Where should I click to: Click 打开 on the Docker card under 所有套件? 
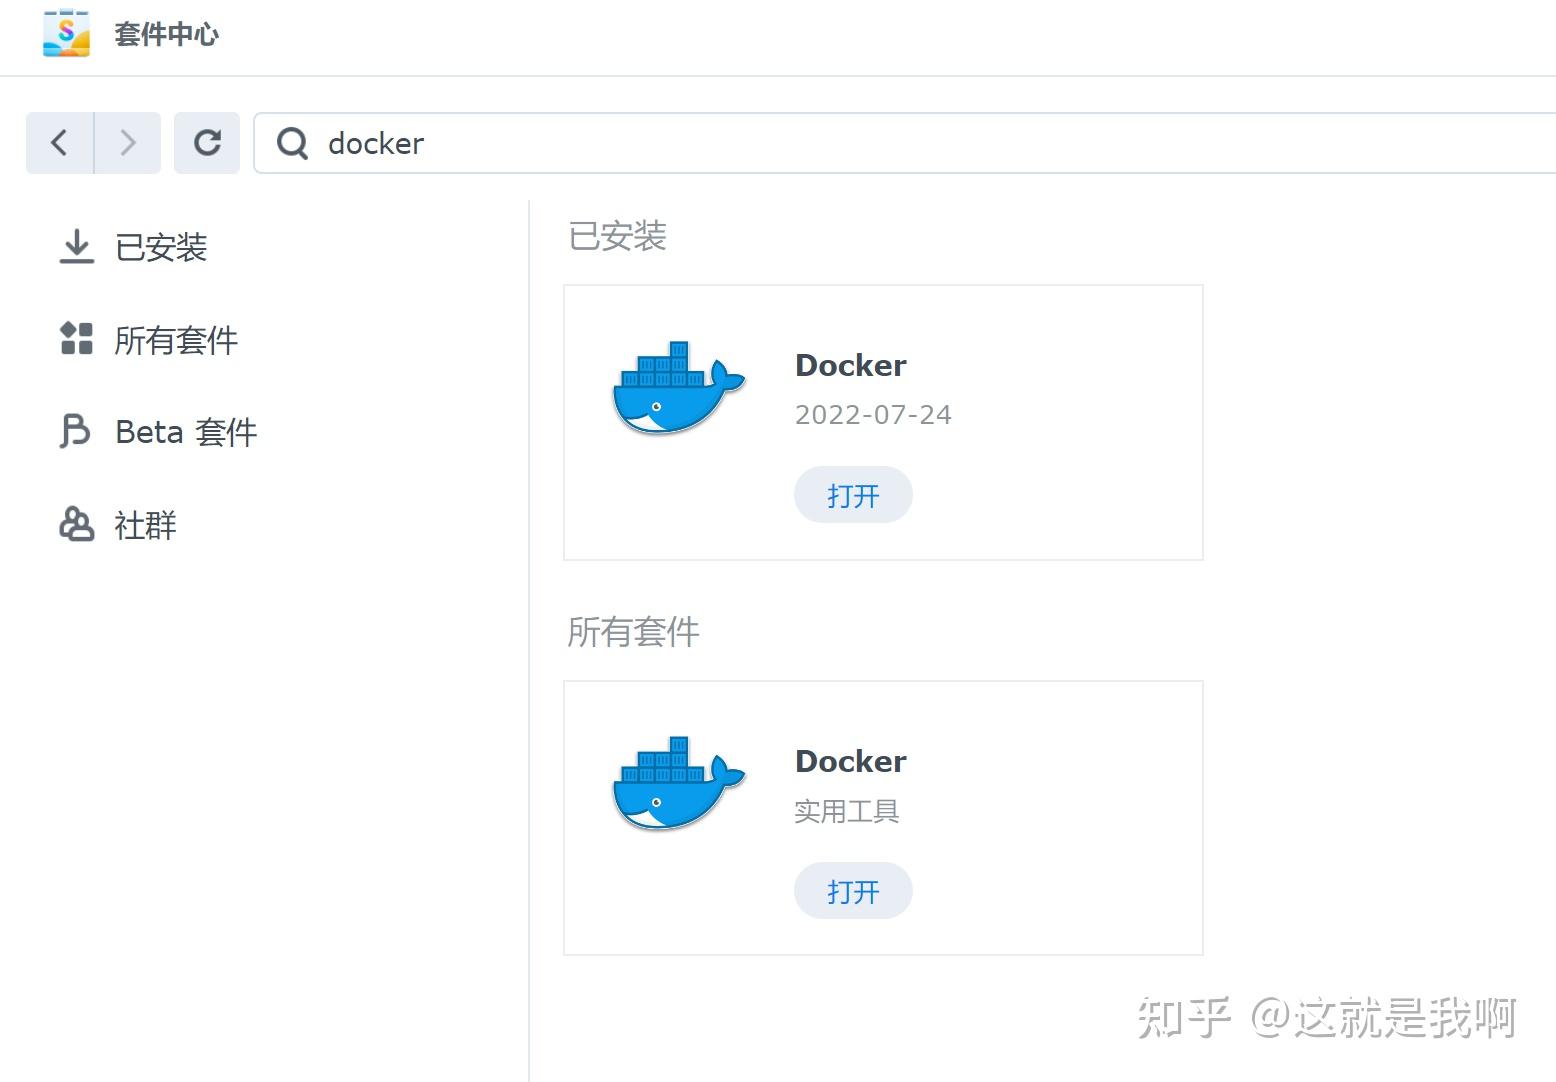852,890
